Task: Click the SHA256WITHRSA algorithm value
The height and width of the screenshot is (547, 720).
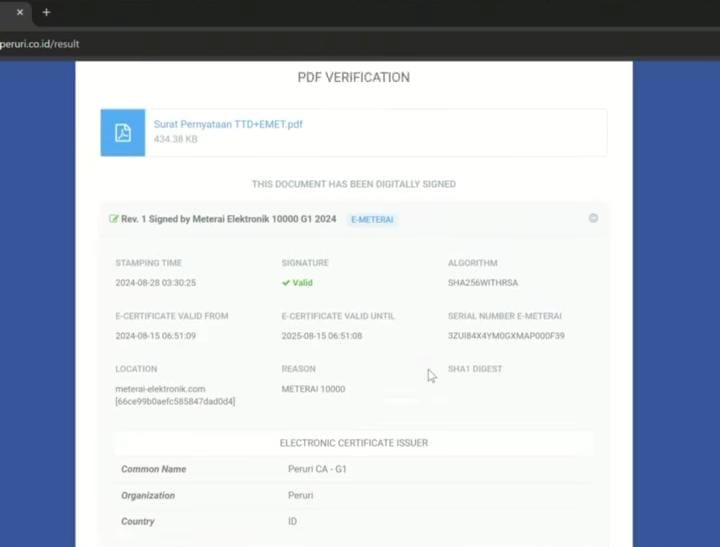Action: pyautogui.click(x=483, y=283)
